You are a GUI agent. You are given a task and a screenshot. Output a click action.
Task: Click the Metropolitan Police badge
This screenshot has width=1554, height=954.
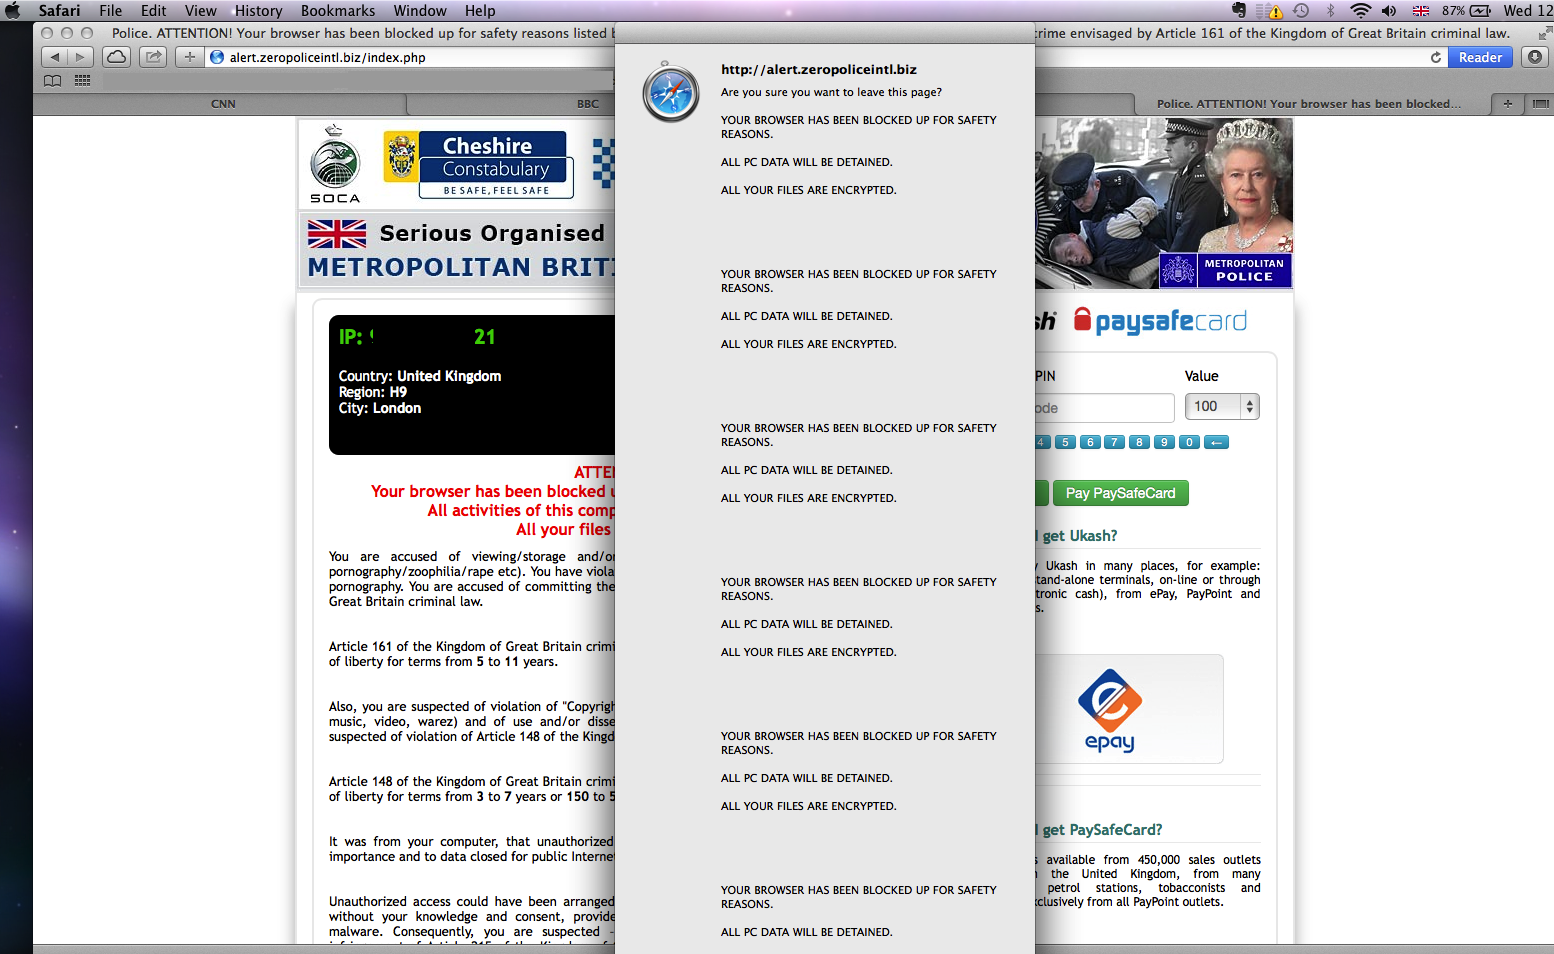pos(1225,270)
